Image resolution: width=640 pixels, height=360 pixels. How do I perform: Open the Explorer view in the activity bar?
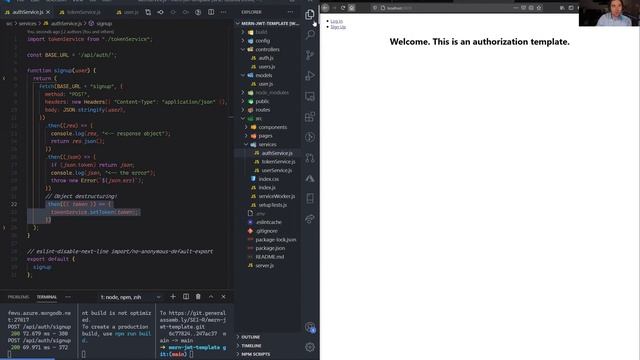[x=310, y=15]
